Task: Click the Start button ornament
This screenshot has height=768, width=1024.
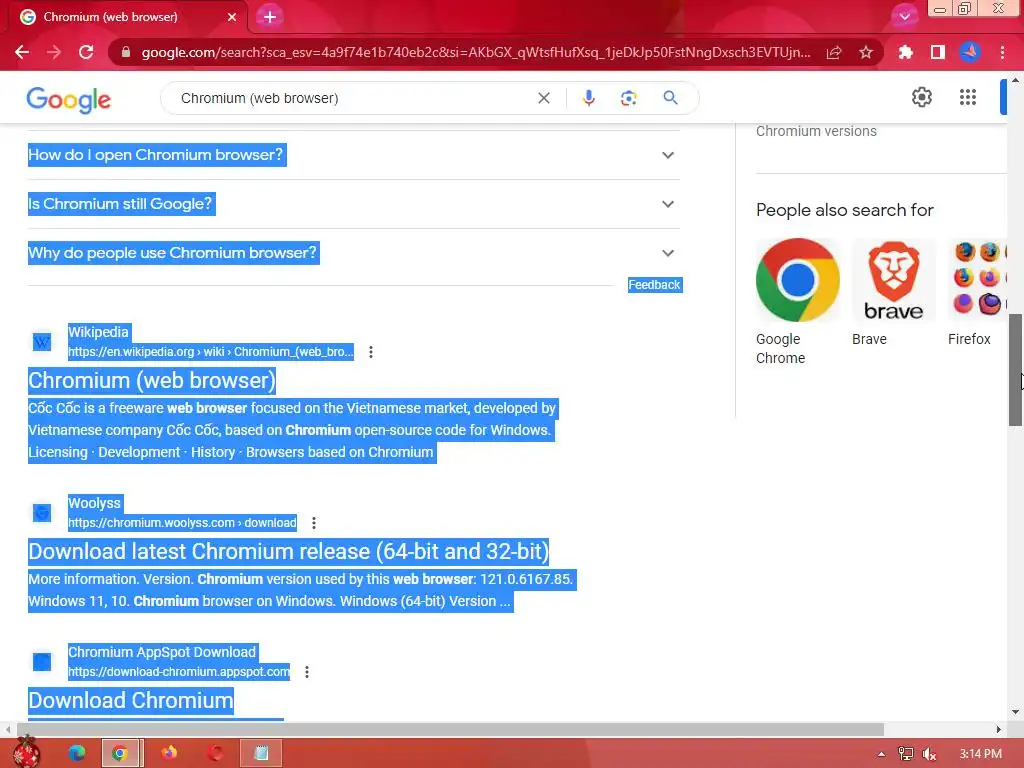Action: (26, 752)
